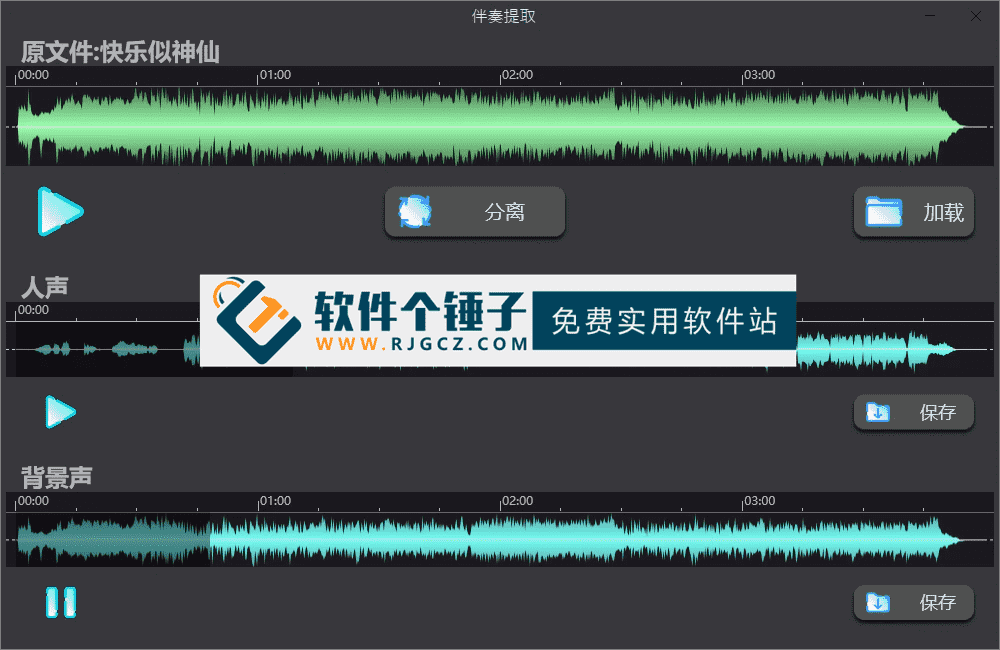The height and width of the screenshot is (650, 1000).
Task: Click the 03:00 marker on the original timeline
Action: (760, 74)
